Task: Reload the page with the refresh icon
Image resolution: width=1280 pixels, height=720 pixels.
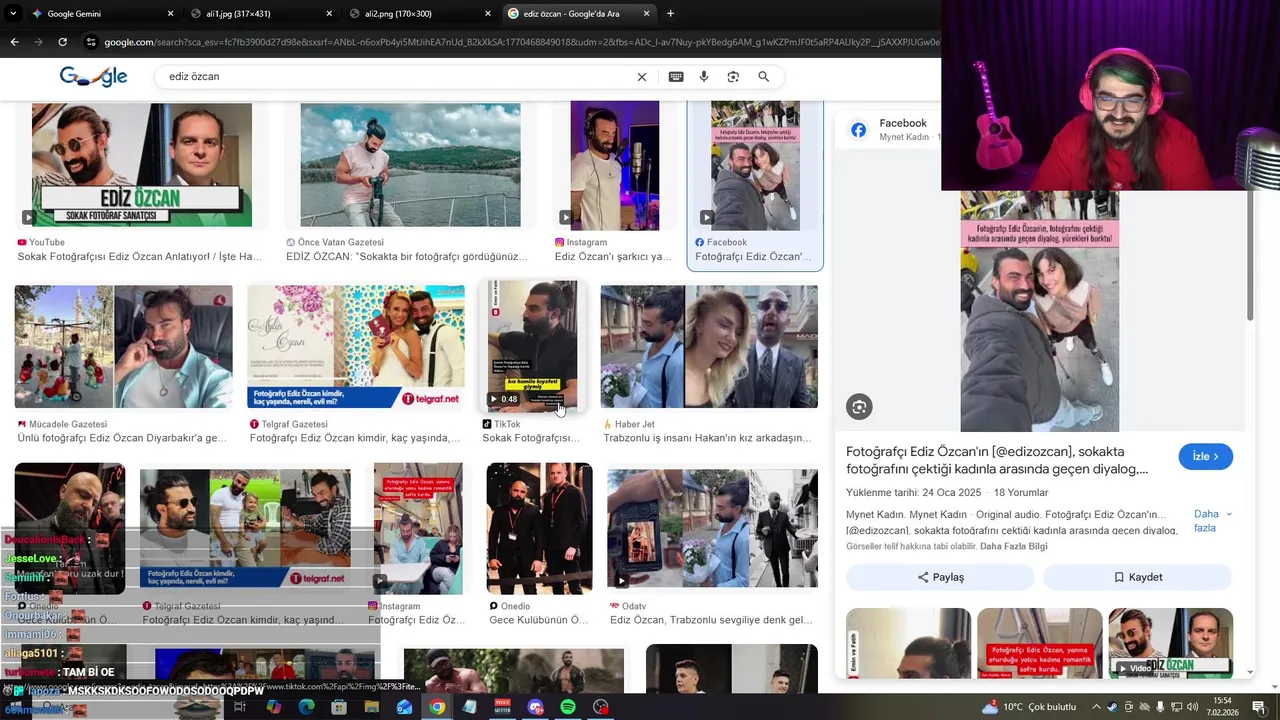Action: pyautogui.click(x=62, y=42)
